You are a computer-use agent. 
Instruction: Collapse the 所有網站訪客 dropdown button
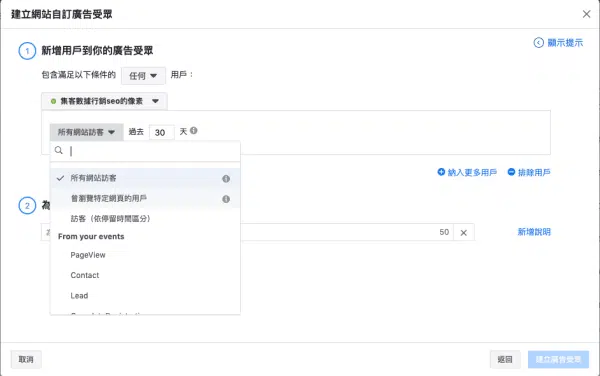[86, 132]
